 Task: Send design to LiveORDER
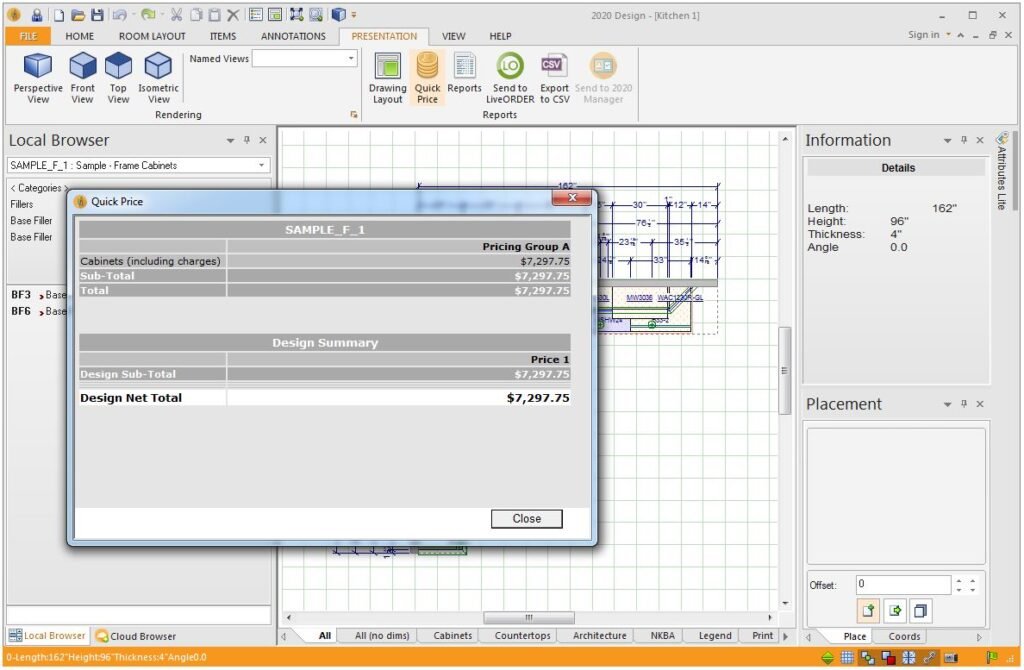click(x=510, y=78)
